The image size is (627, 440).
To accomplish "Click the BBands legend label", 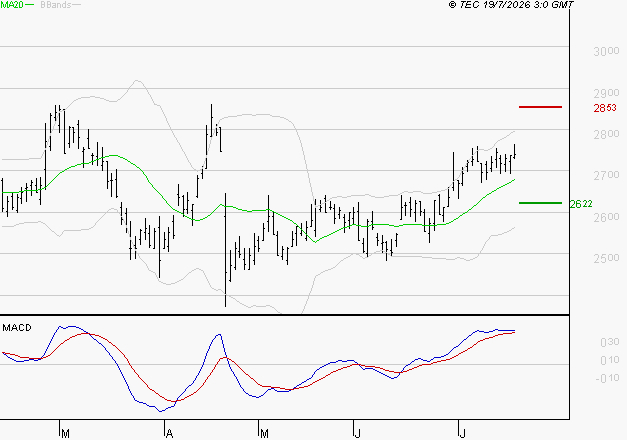I will tap(56, 4).
